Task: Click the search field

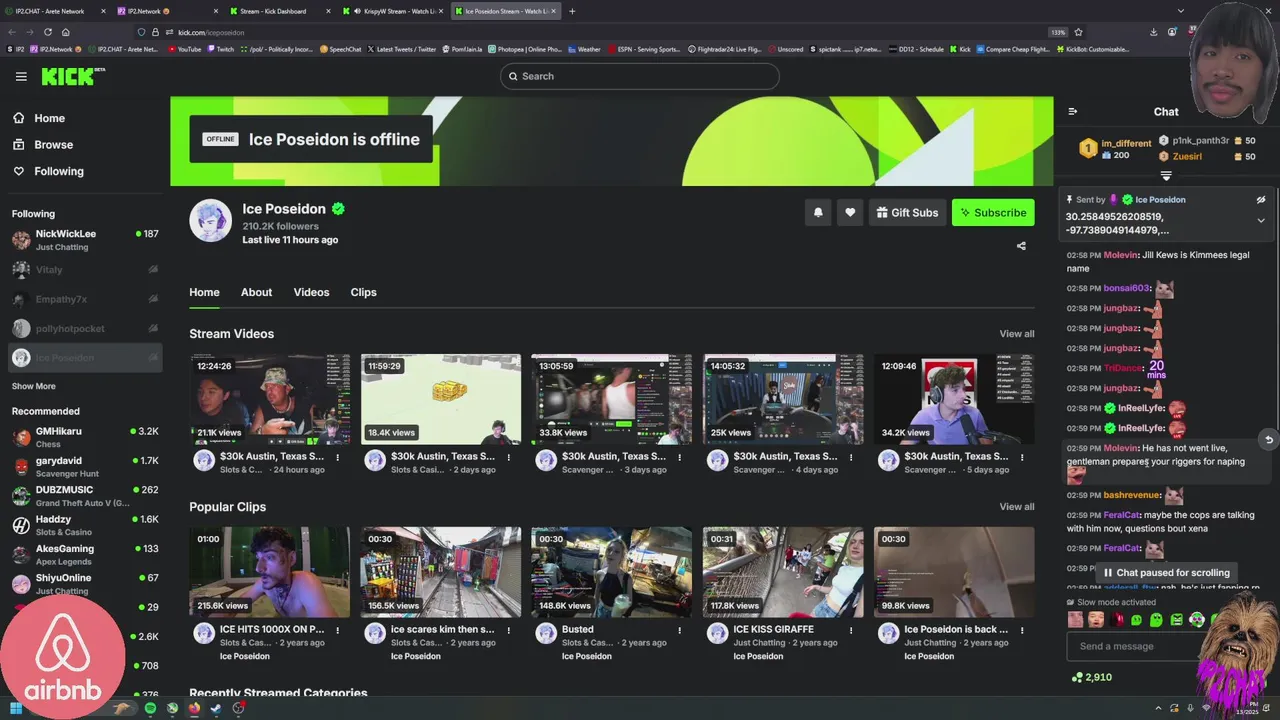Action: point(640,76)
